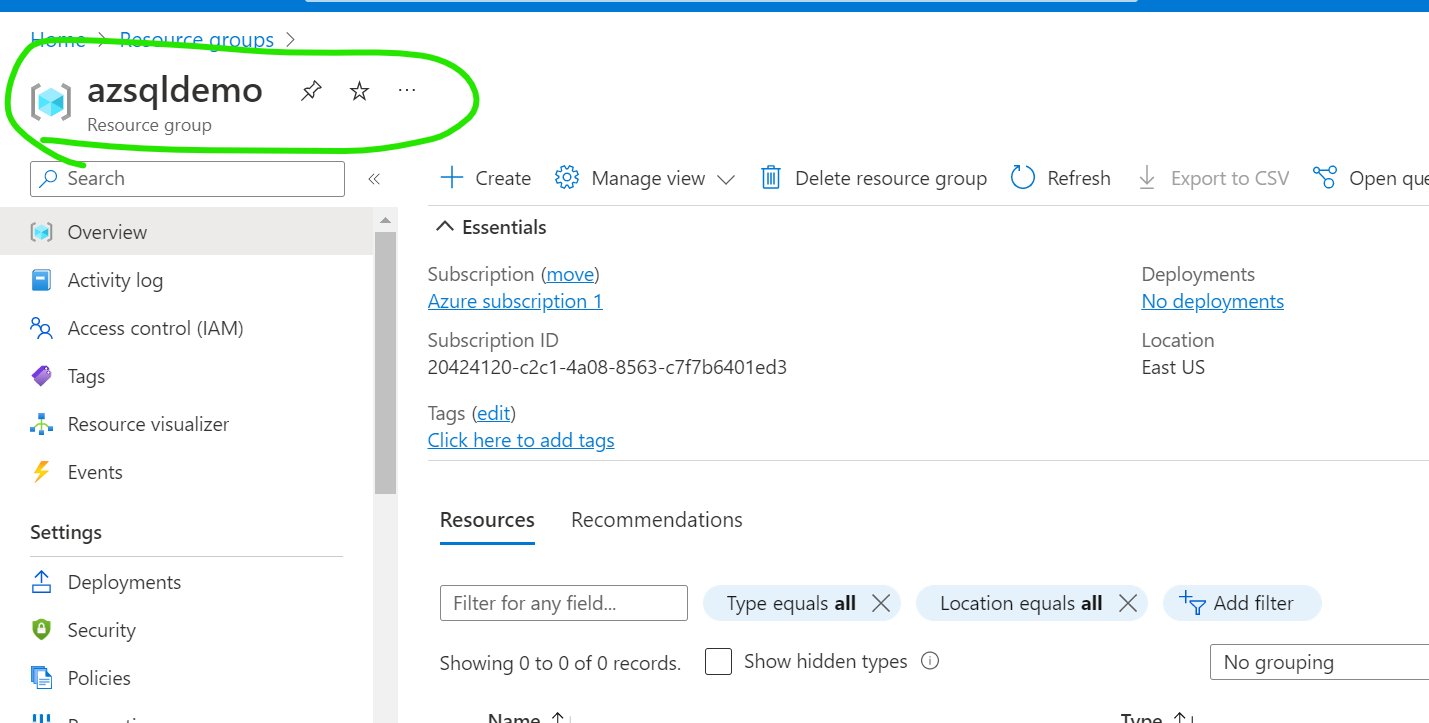Mark azsqldemo as favorite with star icon
Viewport: 1429px width, 723px height.
[359, 92]
